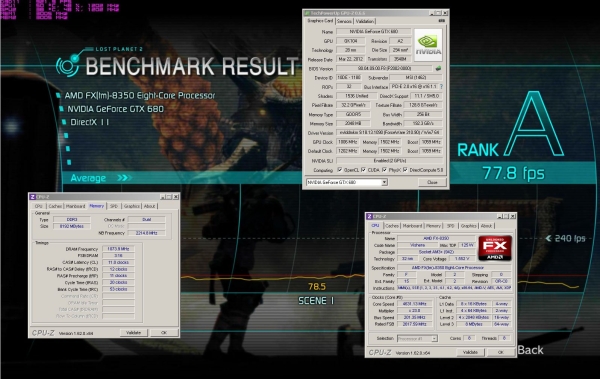Open the Caches tab in the CPU-Z CPU window
Image resolution: width=600 pixels, height=379 pixels.
[x=391, y=226]
